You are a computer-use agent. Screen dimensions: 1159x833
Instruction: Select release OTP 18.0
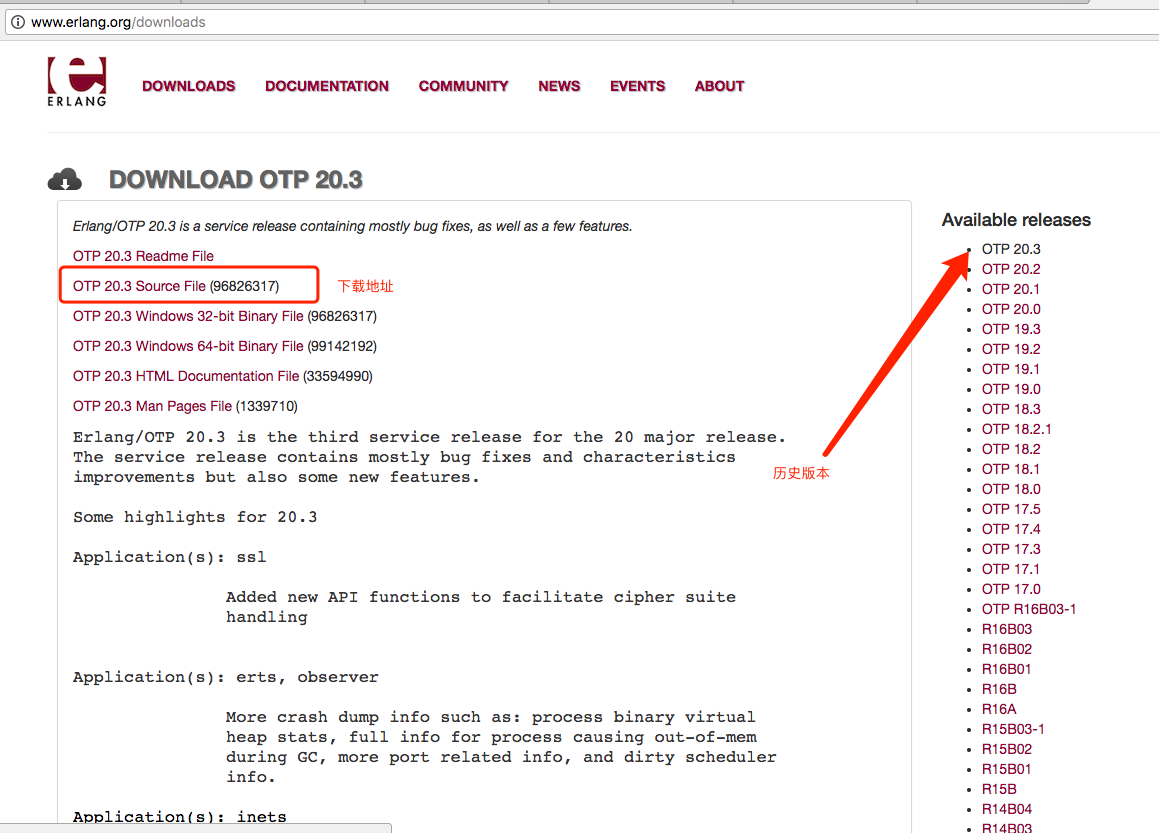[x=1010, y=489]
